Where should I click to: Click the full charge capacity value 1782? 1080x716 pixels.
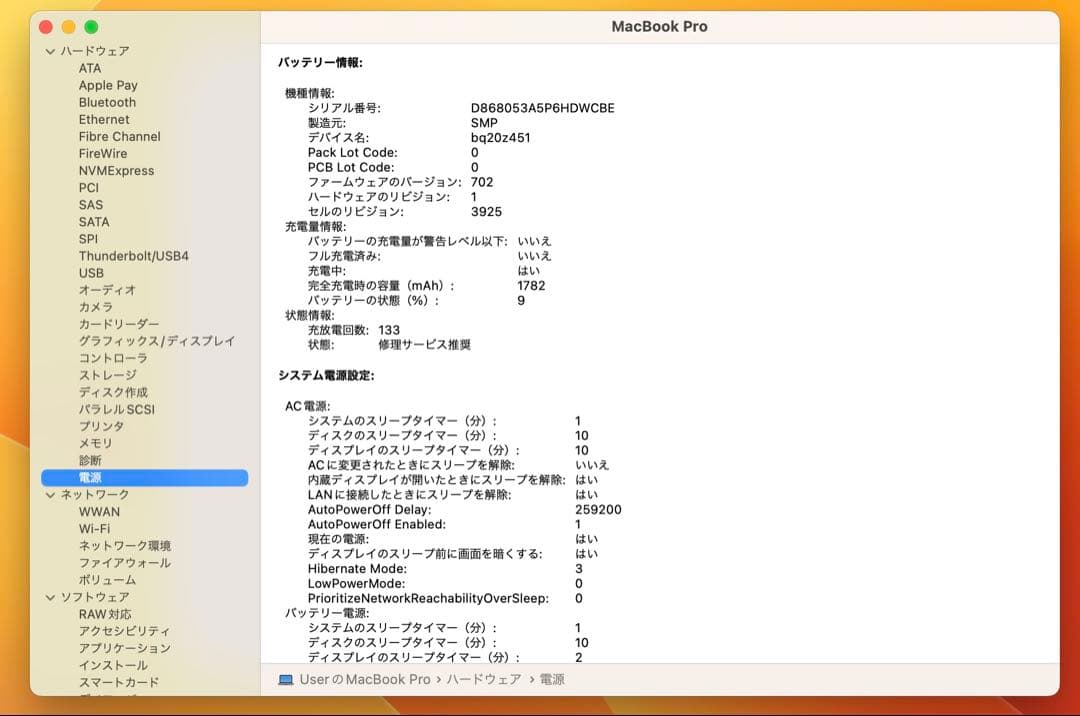click(531, 286)
